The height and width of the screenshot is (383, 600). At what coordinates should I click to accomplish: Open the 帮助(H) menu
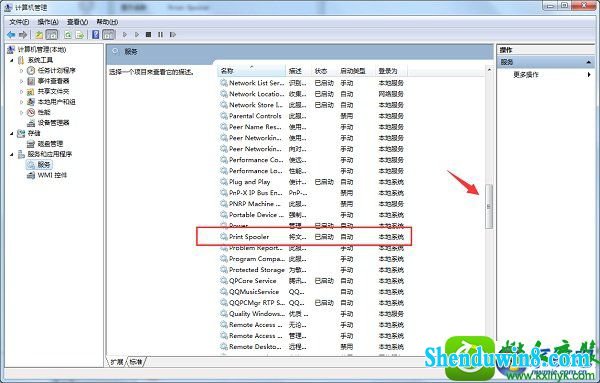[x=107, y=22]
